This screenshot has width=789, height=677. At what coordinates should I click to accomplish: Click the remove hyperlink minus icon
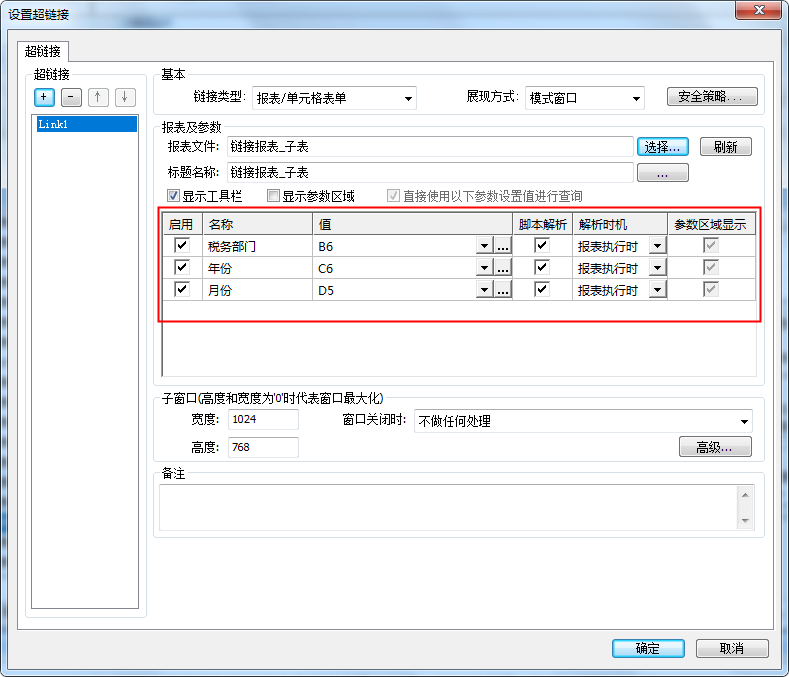(x=71, y=97)
